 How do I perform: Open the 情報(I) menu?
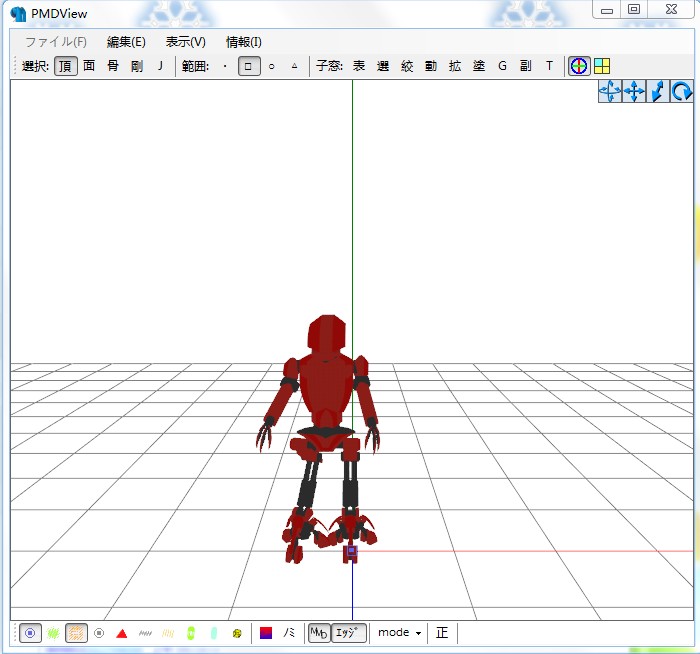point(244,42)
